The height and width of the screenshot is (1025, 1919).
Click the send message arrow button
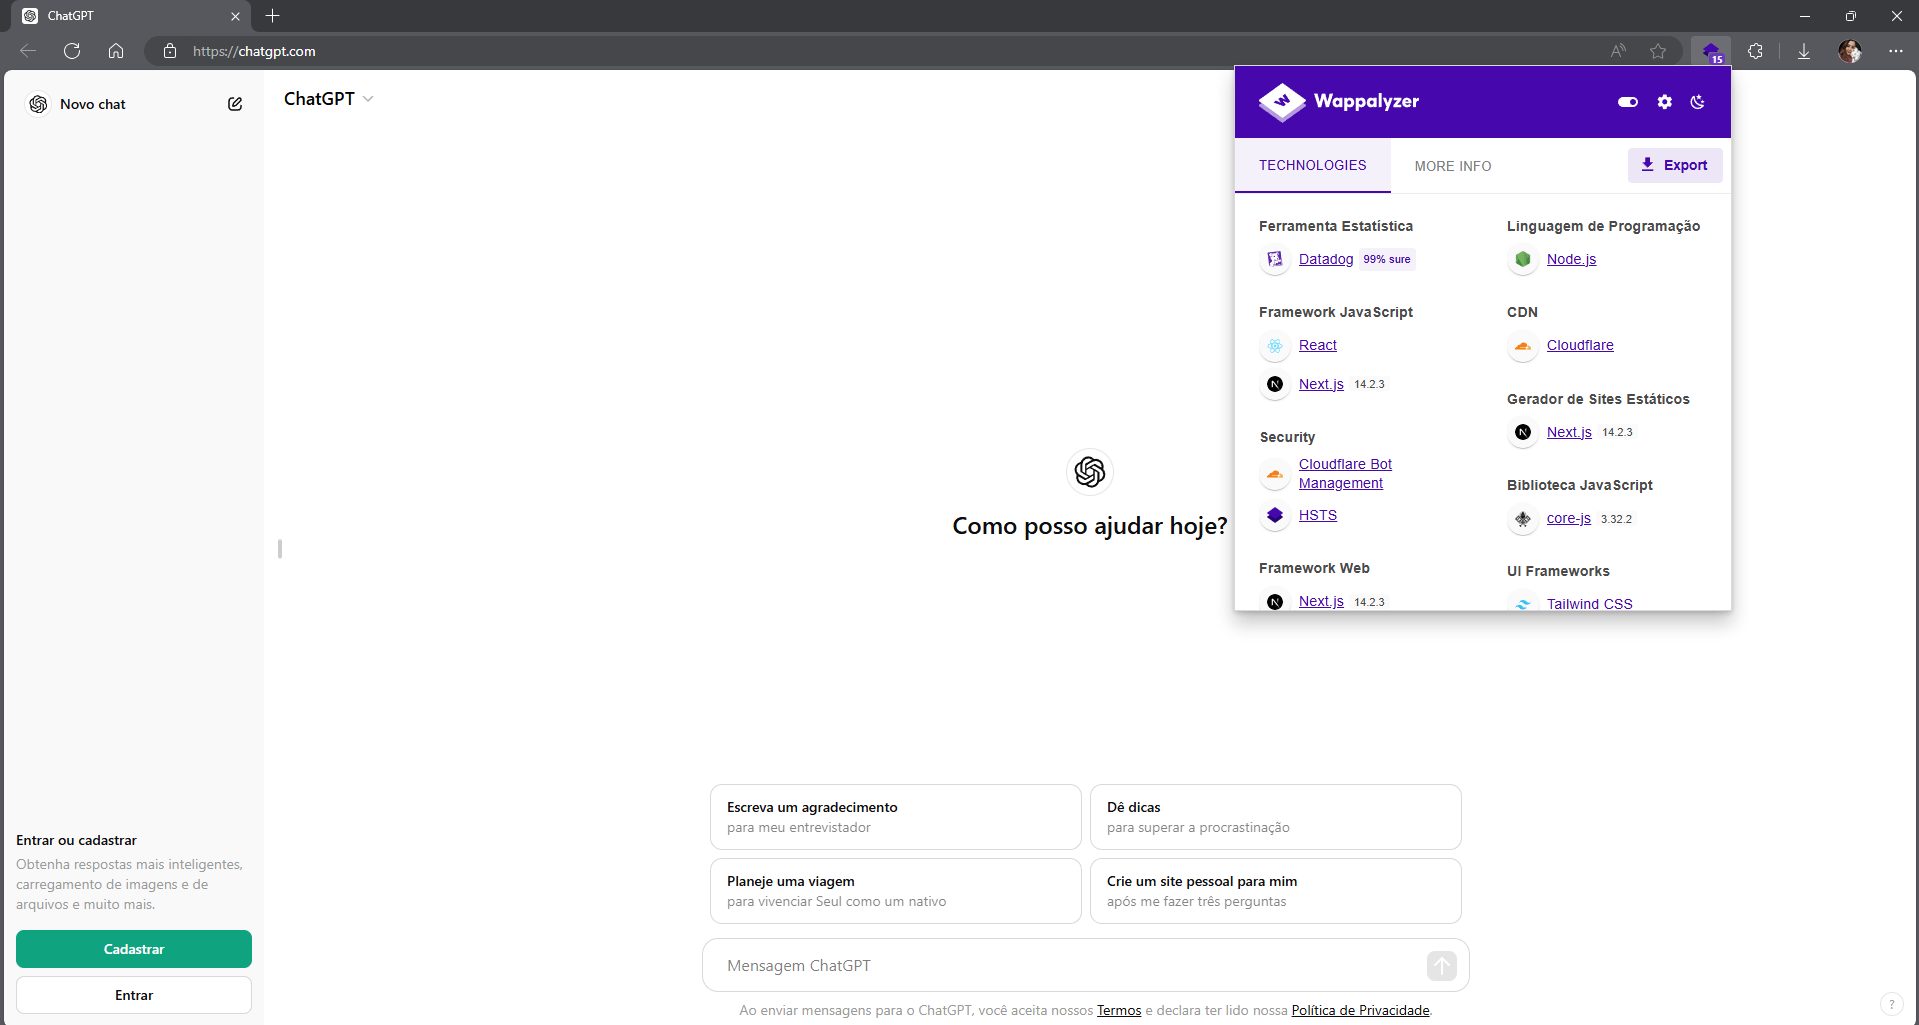1442,966
